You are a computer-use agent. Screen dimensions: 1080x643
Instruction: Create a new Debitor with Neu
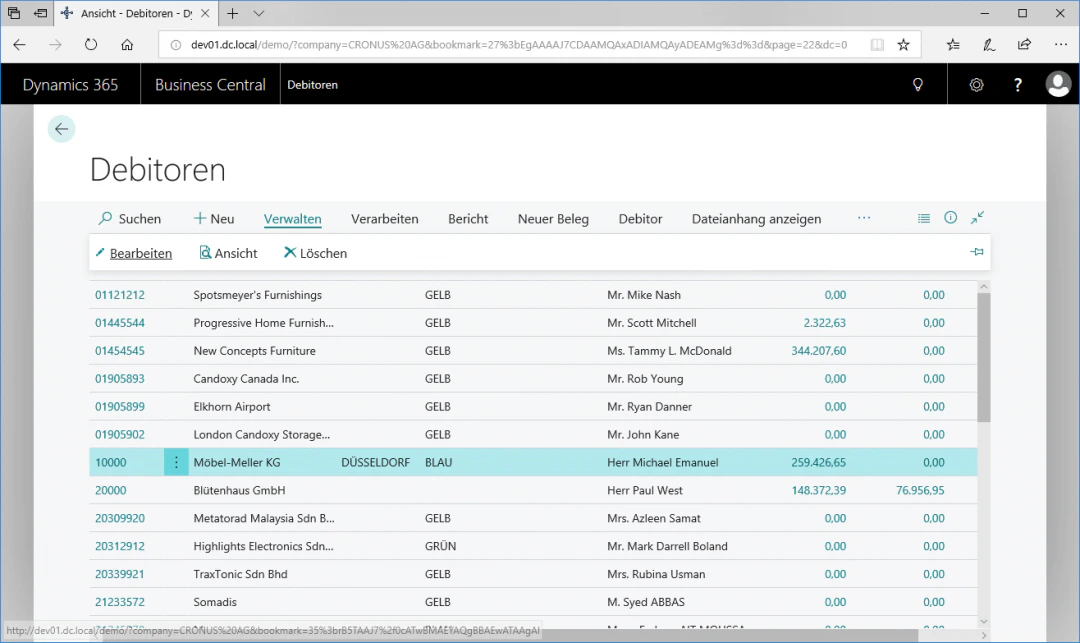[214, 219]
